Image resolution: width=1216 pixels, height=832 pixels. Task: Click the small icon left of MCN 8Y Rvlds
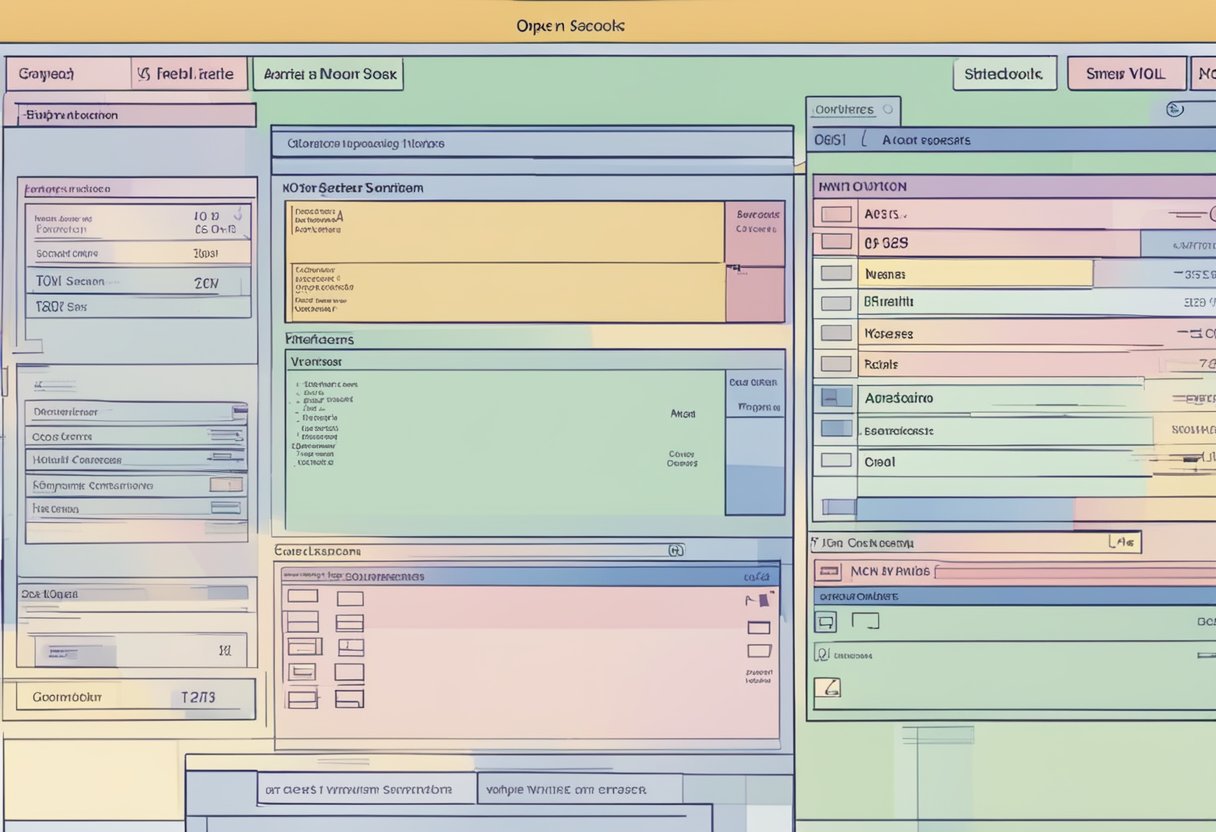827,571
